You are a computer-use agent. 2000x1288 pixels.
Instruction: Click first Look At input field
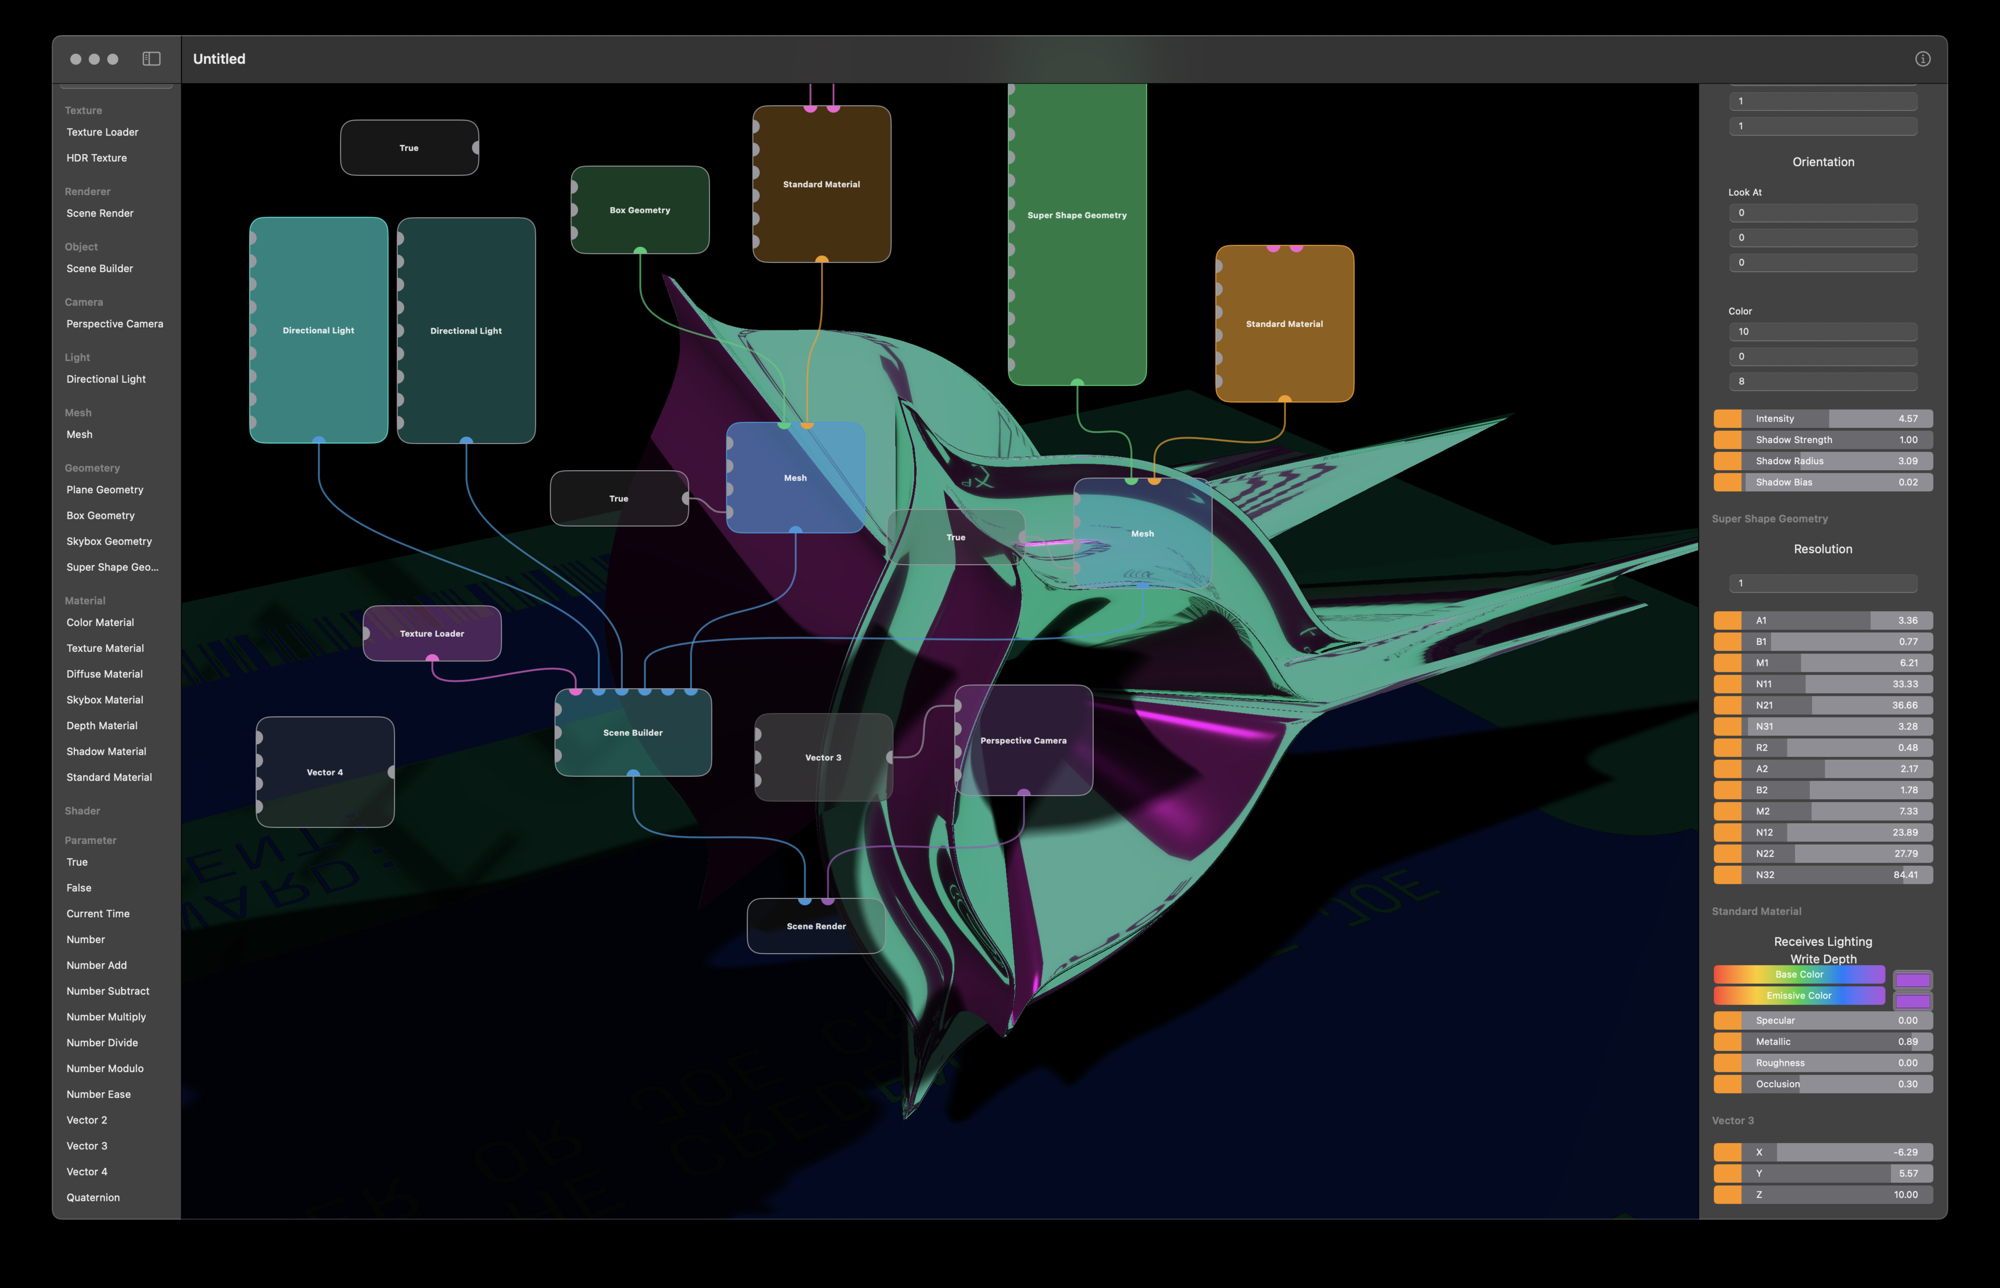click(1822, 213)
